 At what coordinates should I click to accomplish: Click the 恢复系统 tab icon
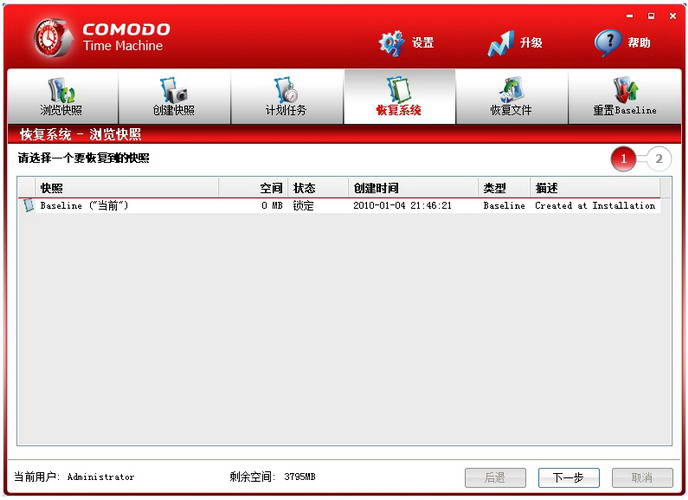pyautogui.click(x=398, y=89)
